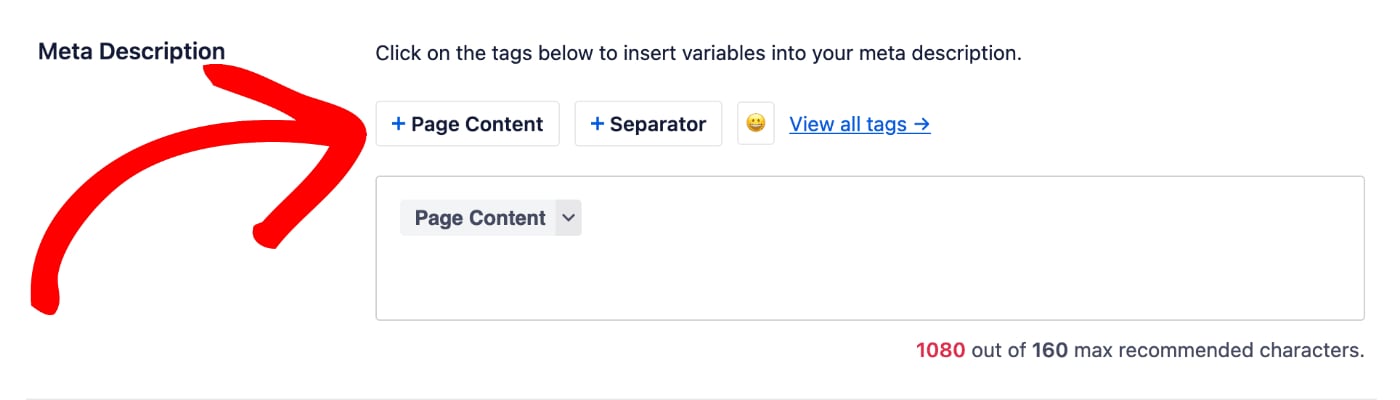This screenshot has height=400, width=1400.
Task: Click the red 1080 character count
Action: click(x=940, y=350)
